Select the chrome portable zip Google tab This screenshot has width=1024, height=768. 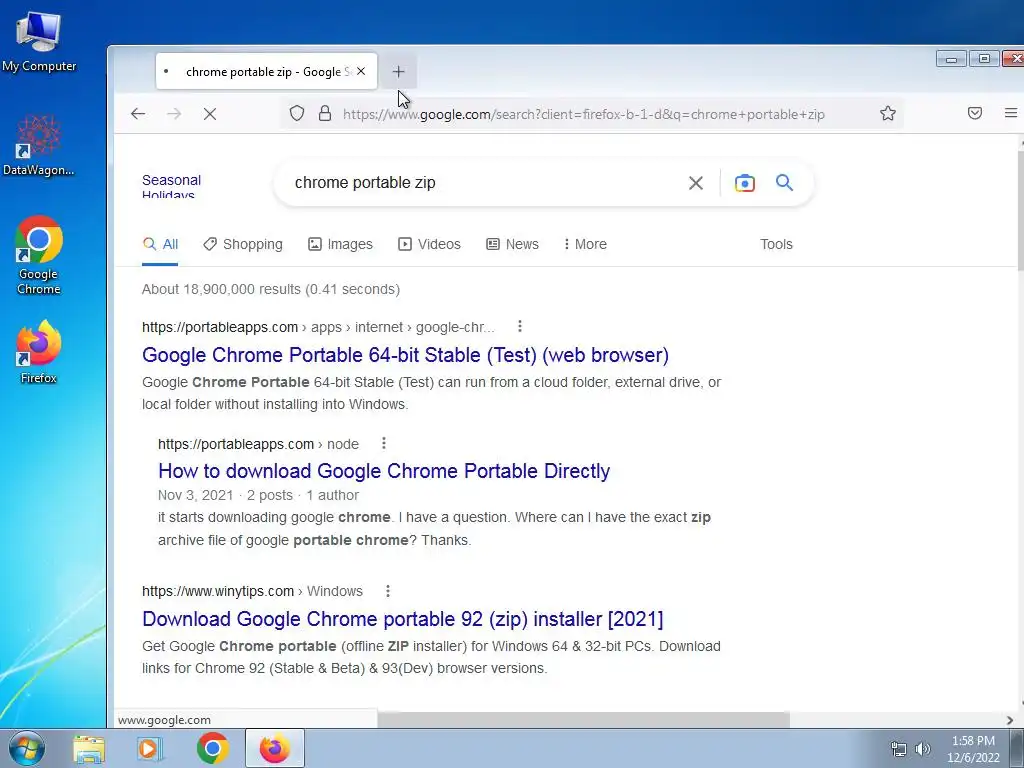[266, 72]
